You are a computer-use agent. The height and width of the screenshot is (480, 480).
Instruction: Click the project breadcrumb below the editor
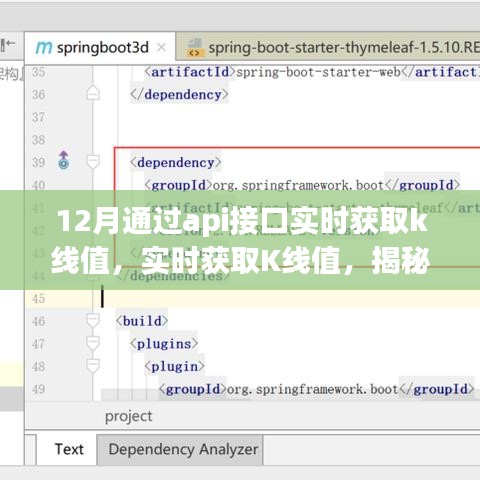coord(128,416)
